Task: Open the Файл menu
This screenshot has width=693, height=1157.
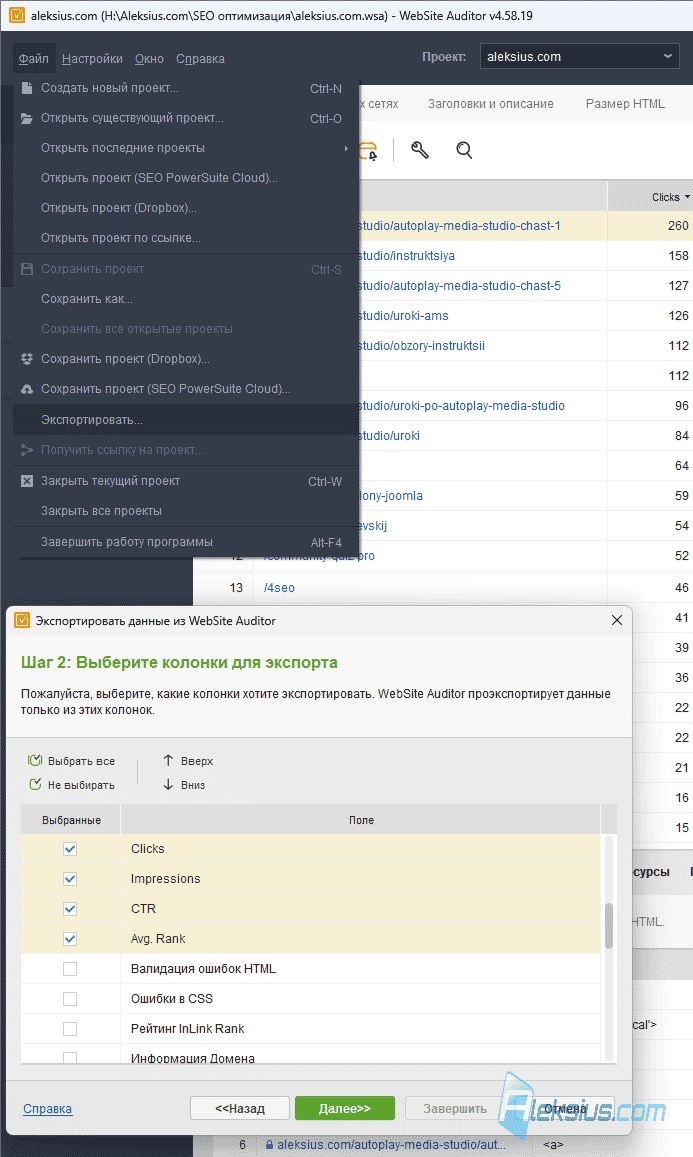Action: tap(33, 58)
